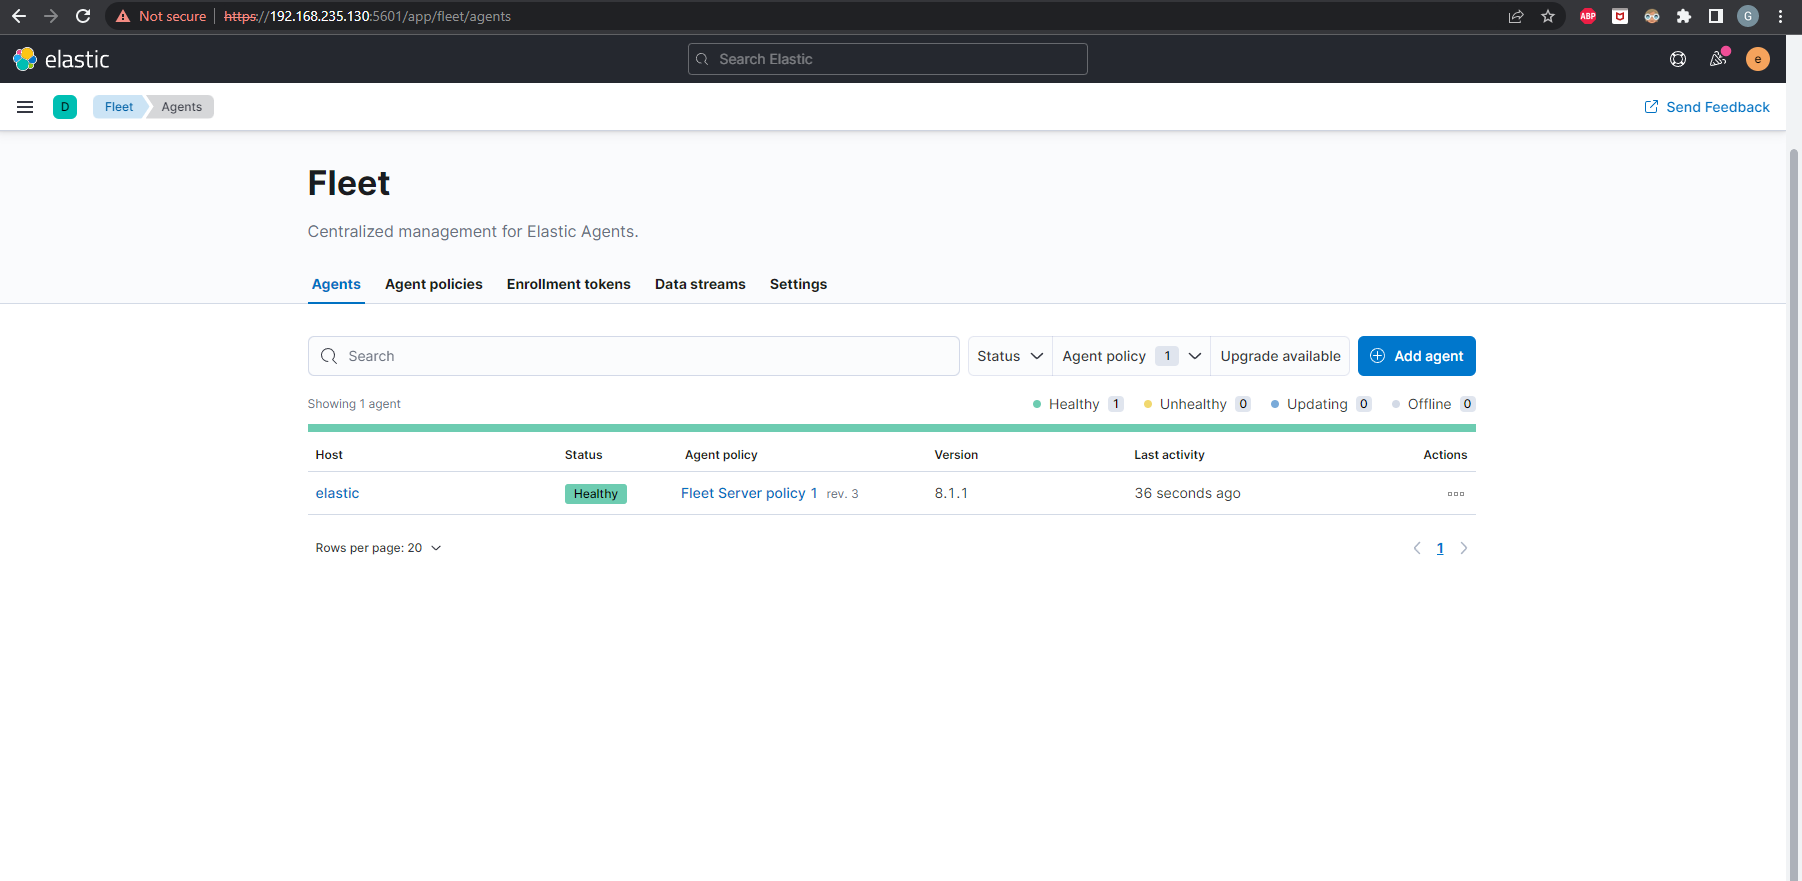1802x881 pixels.
Task: Open the help menu icon
Action: click(1678, 59)
